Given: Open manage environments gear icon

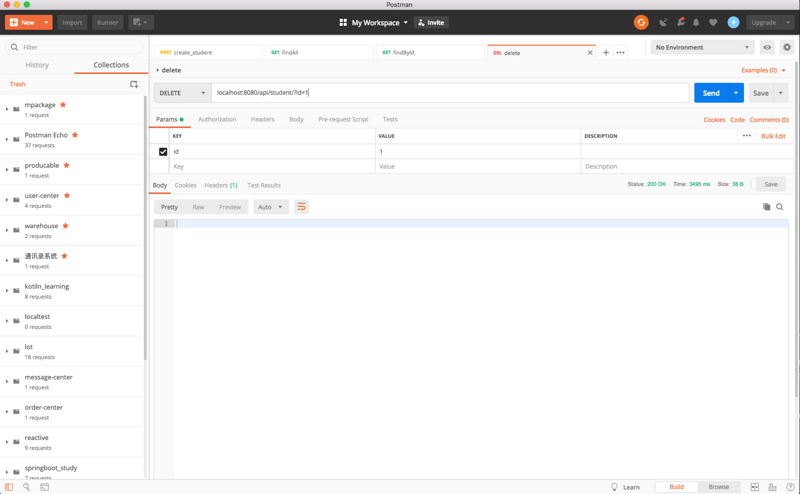Looking at the screenshot, I should [787, 47].
